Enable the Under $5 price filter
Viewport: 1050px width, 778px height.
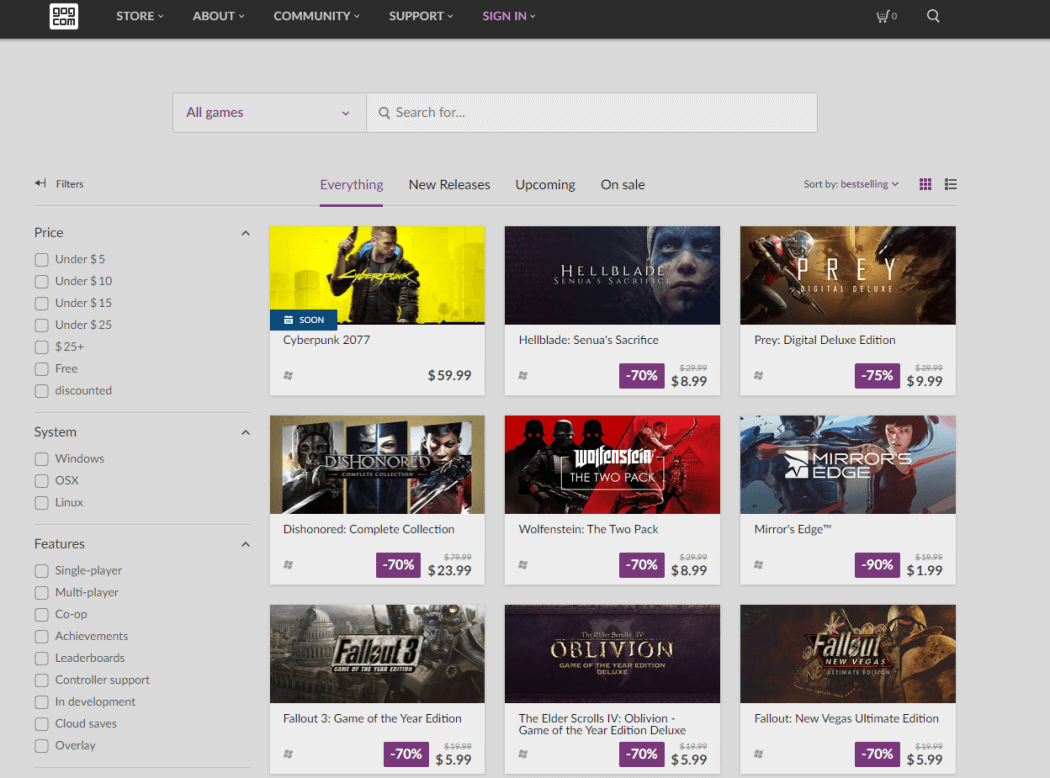(41, 259)
